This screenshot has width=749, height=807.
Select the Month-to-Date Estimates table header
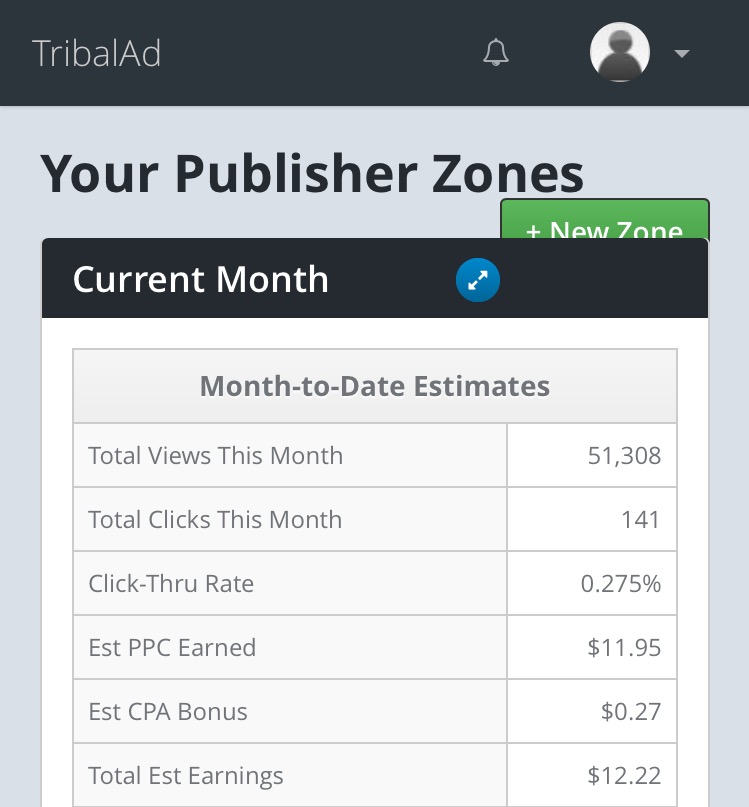375,386
